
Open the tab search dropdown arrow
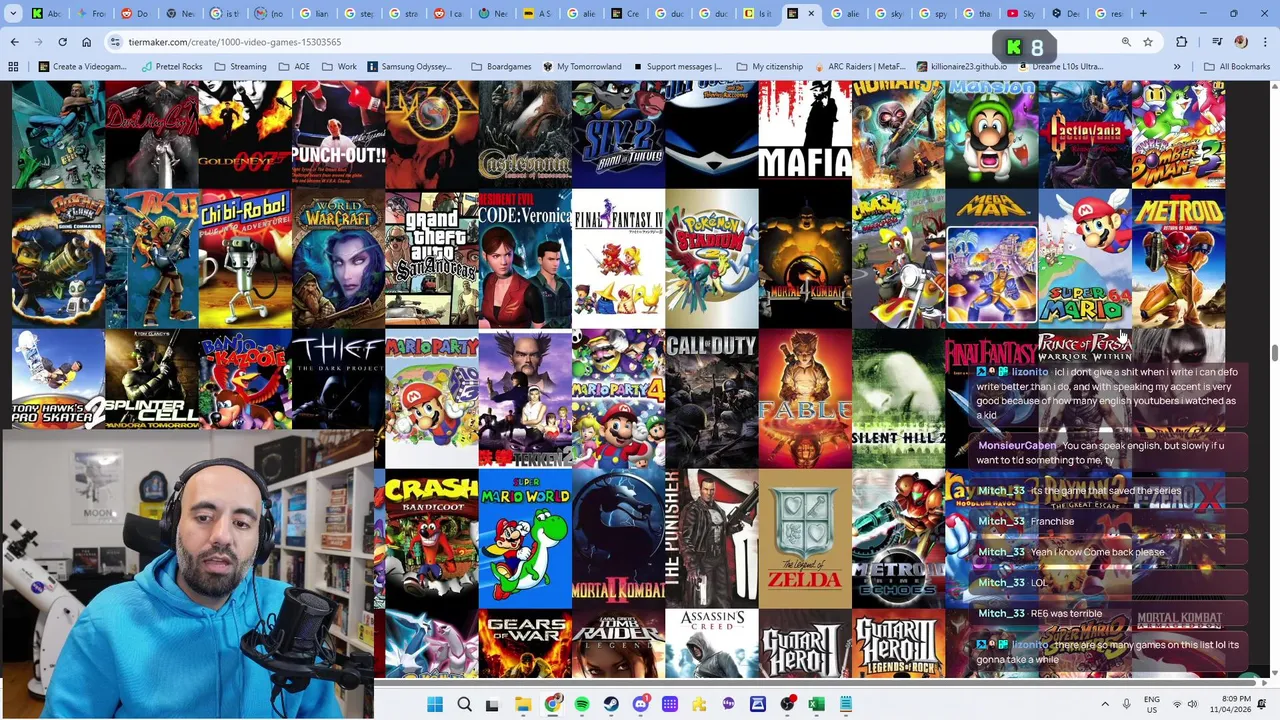13,14
